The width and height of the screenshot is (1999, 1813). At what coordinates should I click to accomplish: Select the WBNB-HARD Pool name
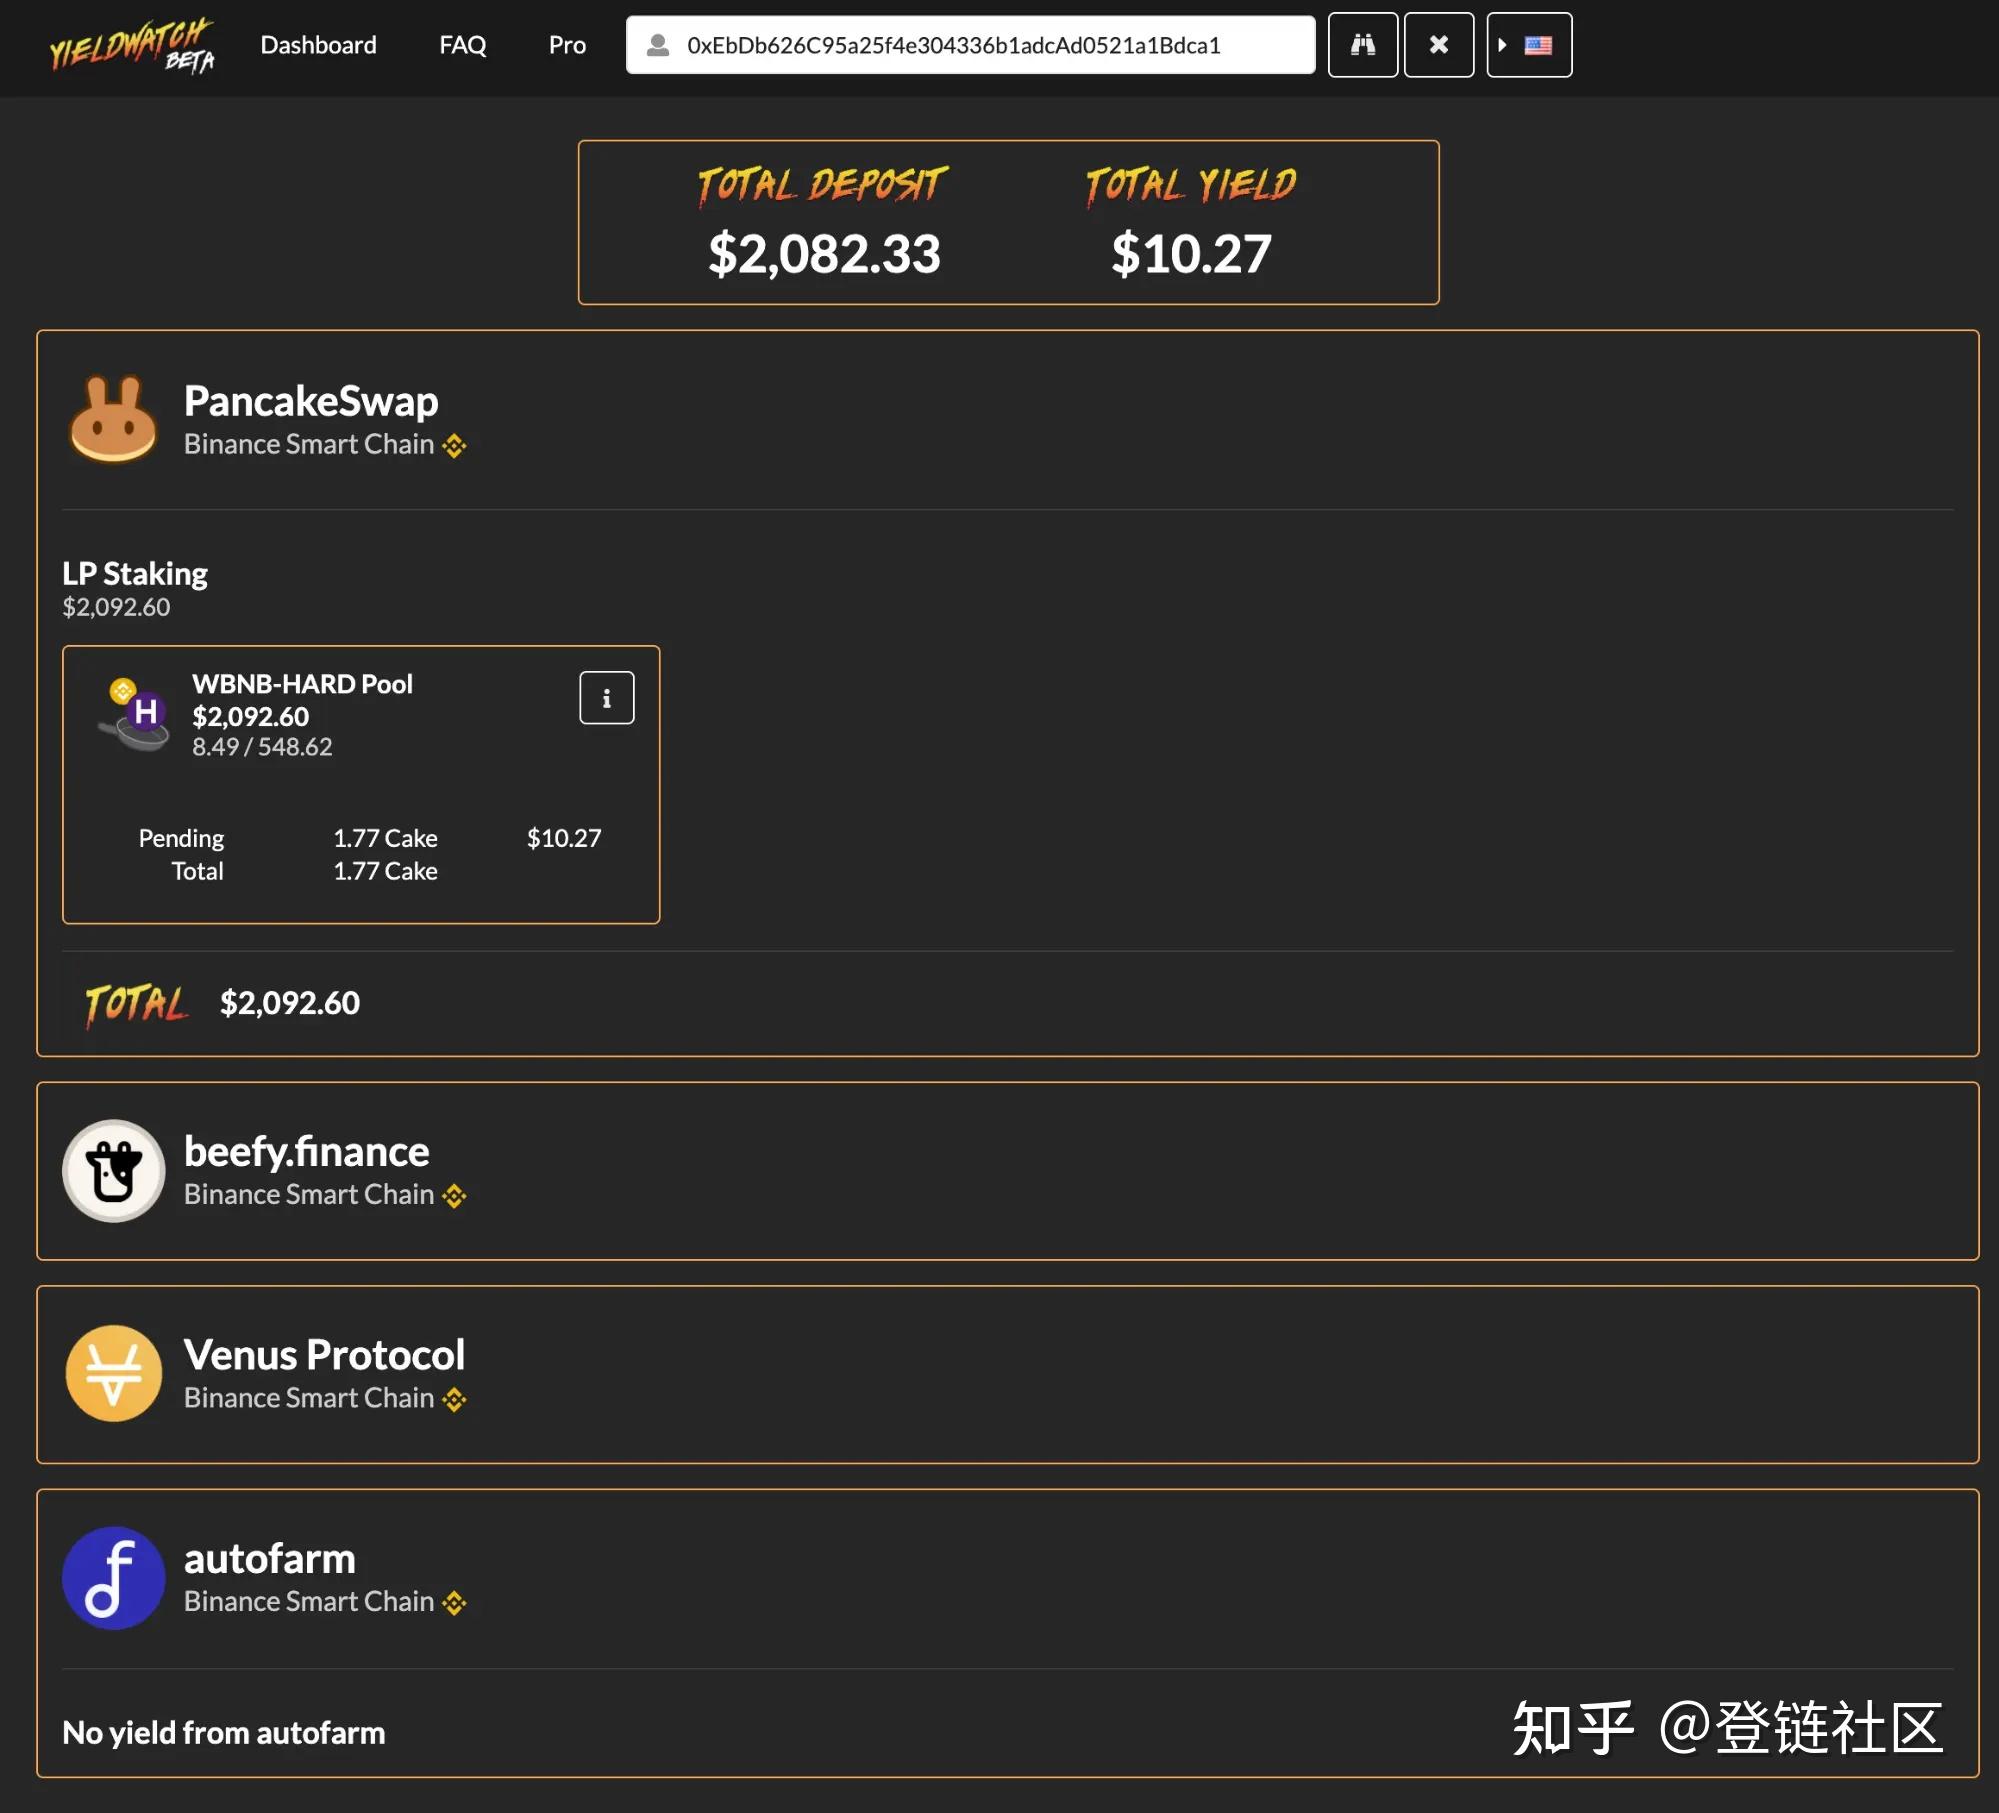[302, 684]
